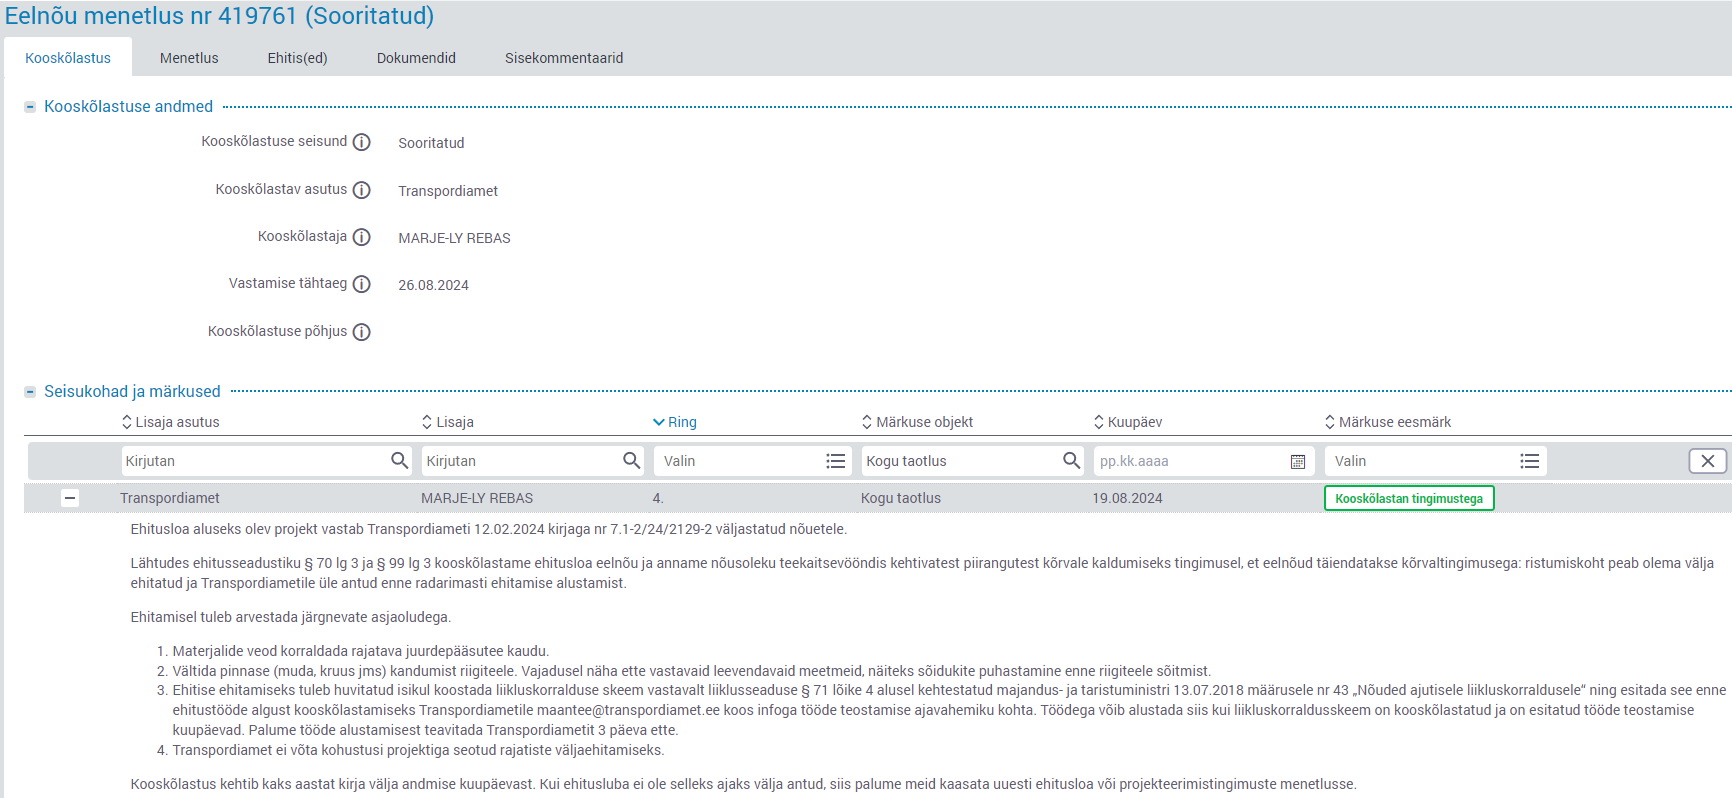The image size is (1732, 798).
Task: Open the info icon beside Kooskõlastuse põhjus
Action: pyautogui.click(x=362, y=332)
